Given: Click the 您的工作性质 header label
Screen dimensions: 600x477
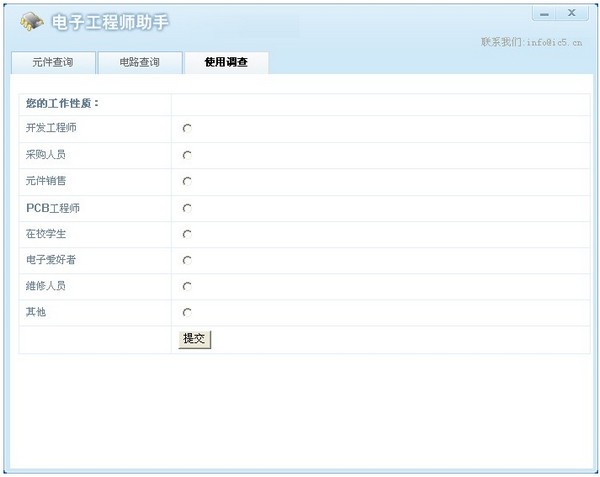Looking at the screenshot, I should coord(63,103).
